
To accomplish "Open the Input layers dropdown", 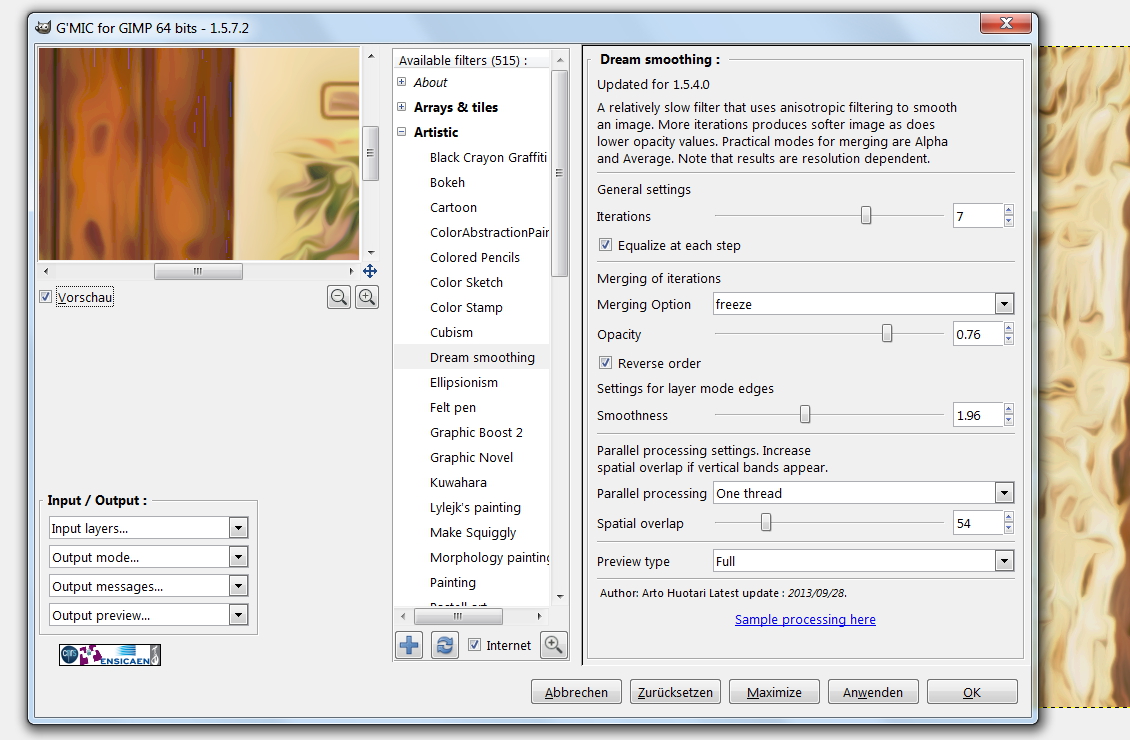I will [148, 528].
